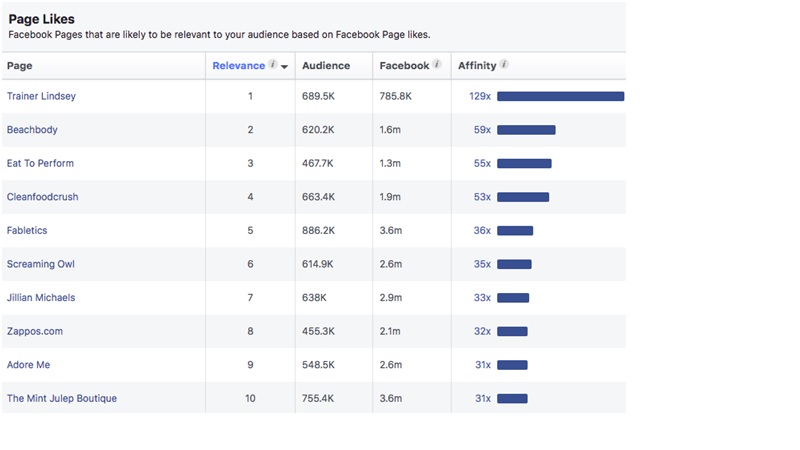Select audience value 455.3K
The width and height of the screenshot is (800, 450).
[x=318, y=331]
